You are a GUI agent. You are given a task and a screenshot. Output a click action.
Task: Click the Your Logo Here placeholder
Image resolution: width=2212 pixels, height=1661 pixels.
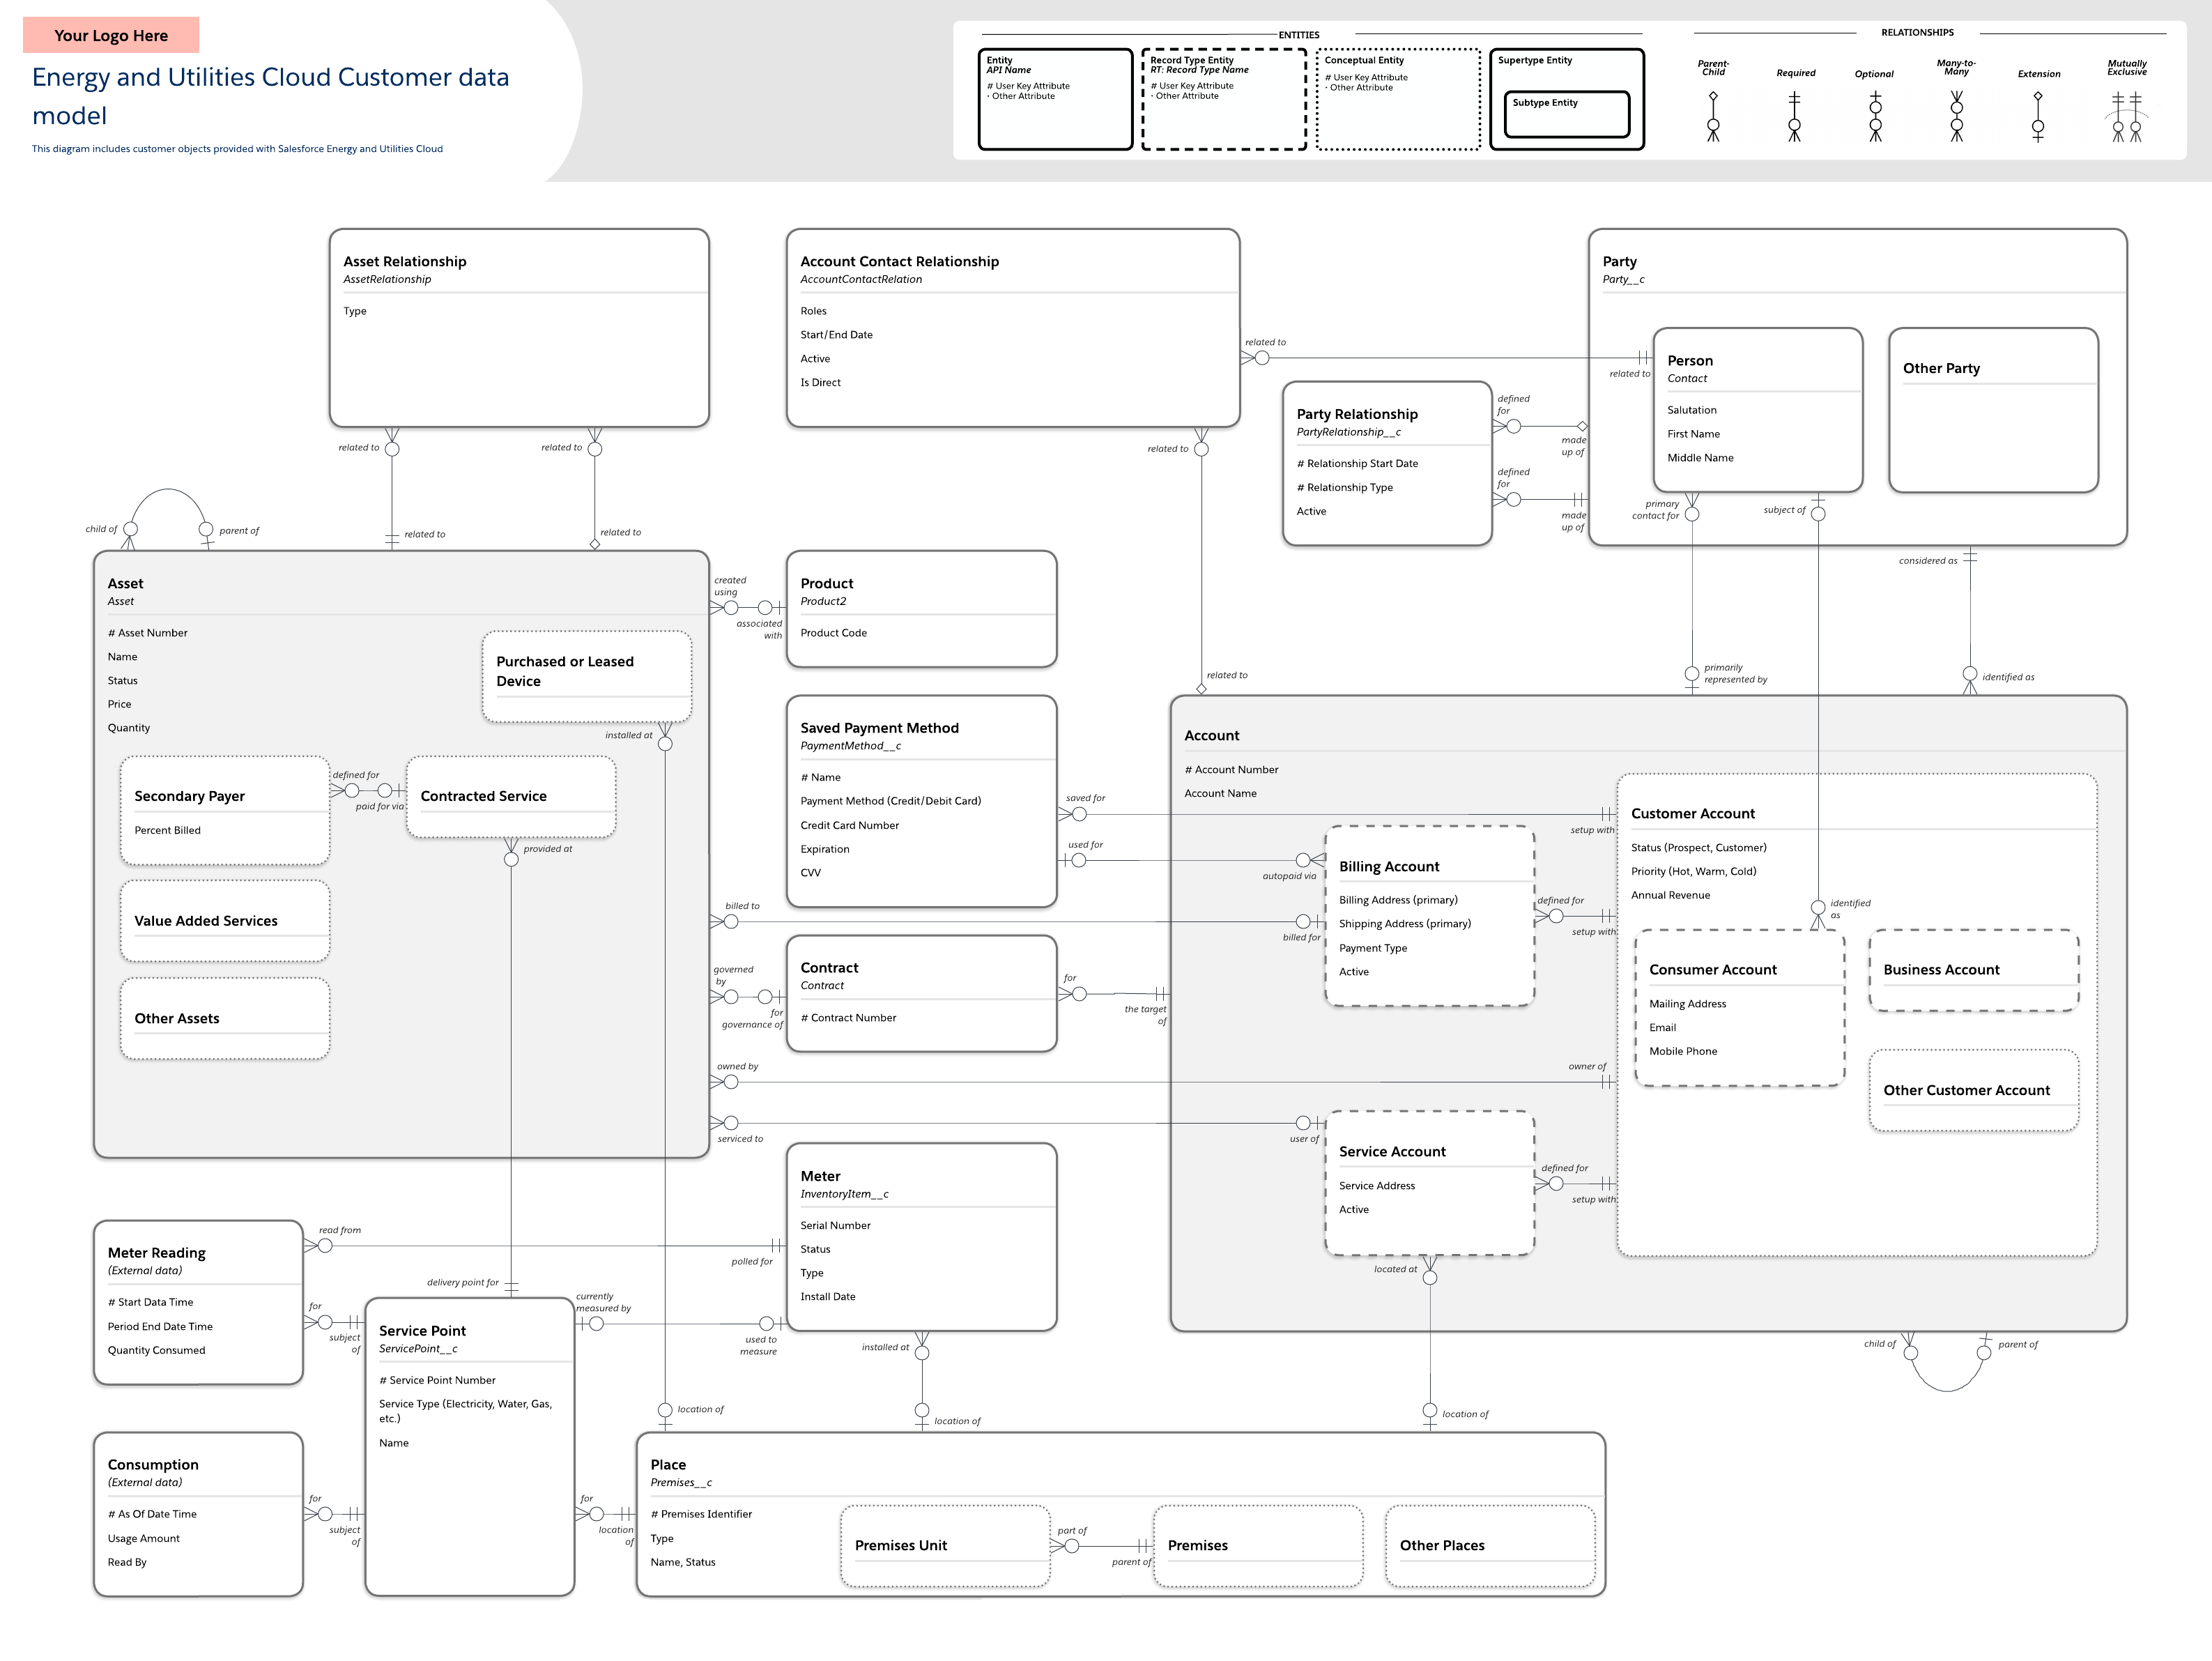click(x=111, y=35)
